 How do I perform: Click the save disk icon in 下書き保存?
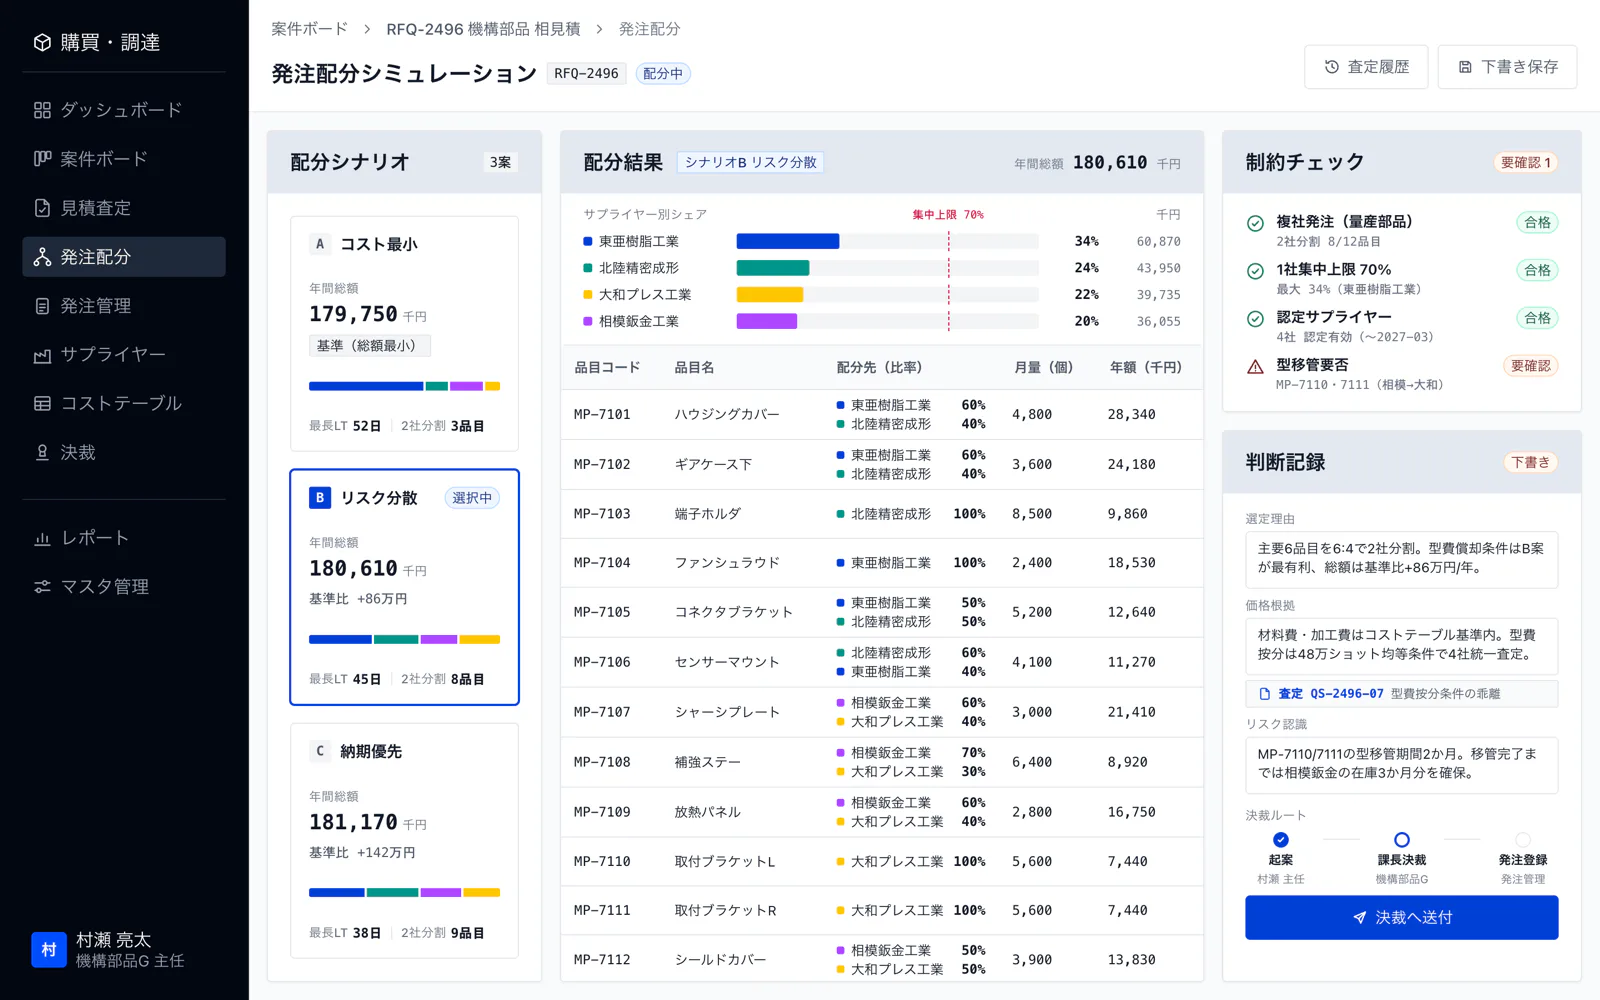click(1465, 67)
